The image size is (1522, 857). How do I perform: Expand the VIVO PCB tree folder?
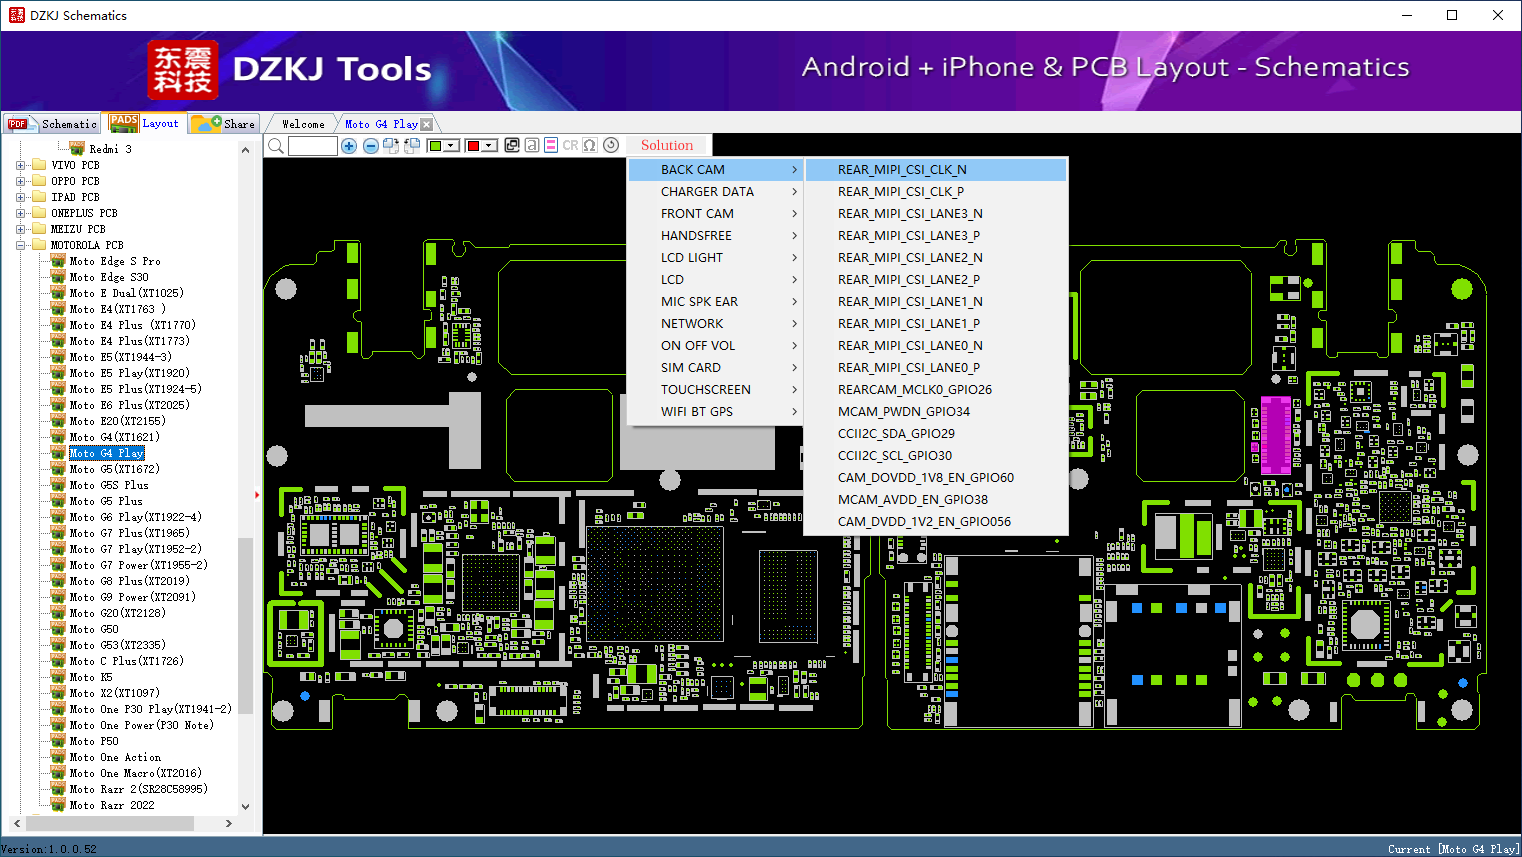20,165
